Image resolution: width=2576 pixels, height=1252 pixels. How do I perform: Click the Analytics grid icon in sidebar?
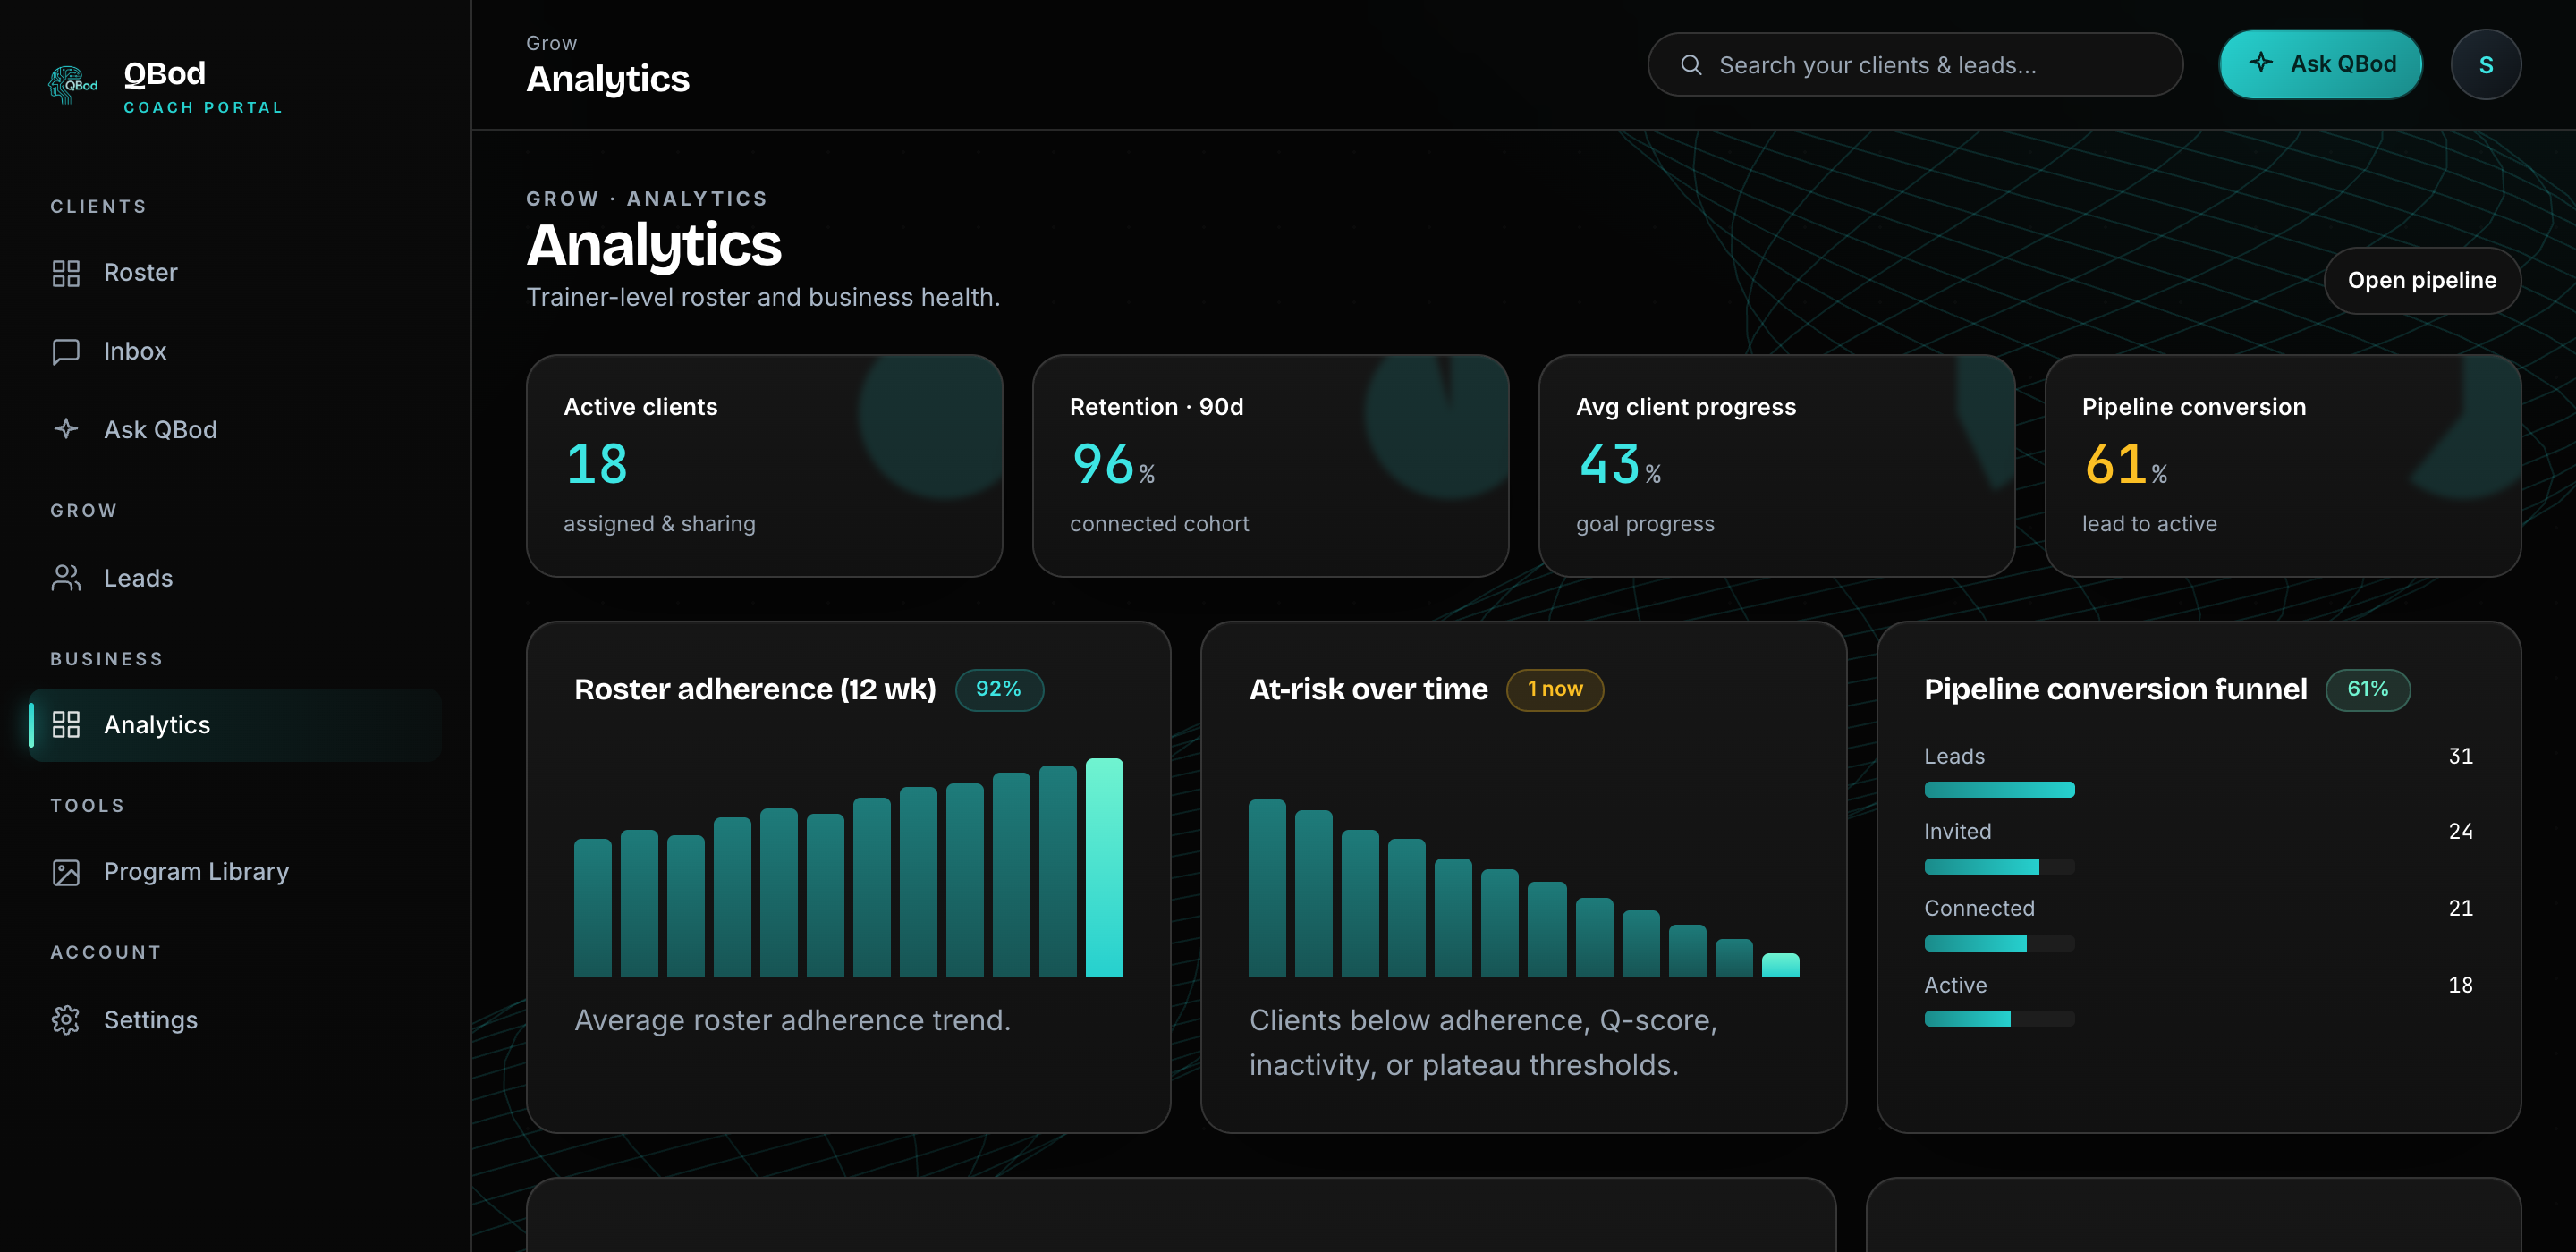click(x=66, y=725)
